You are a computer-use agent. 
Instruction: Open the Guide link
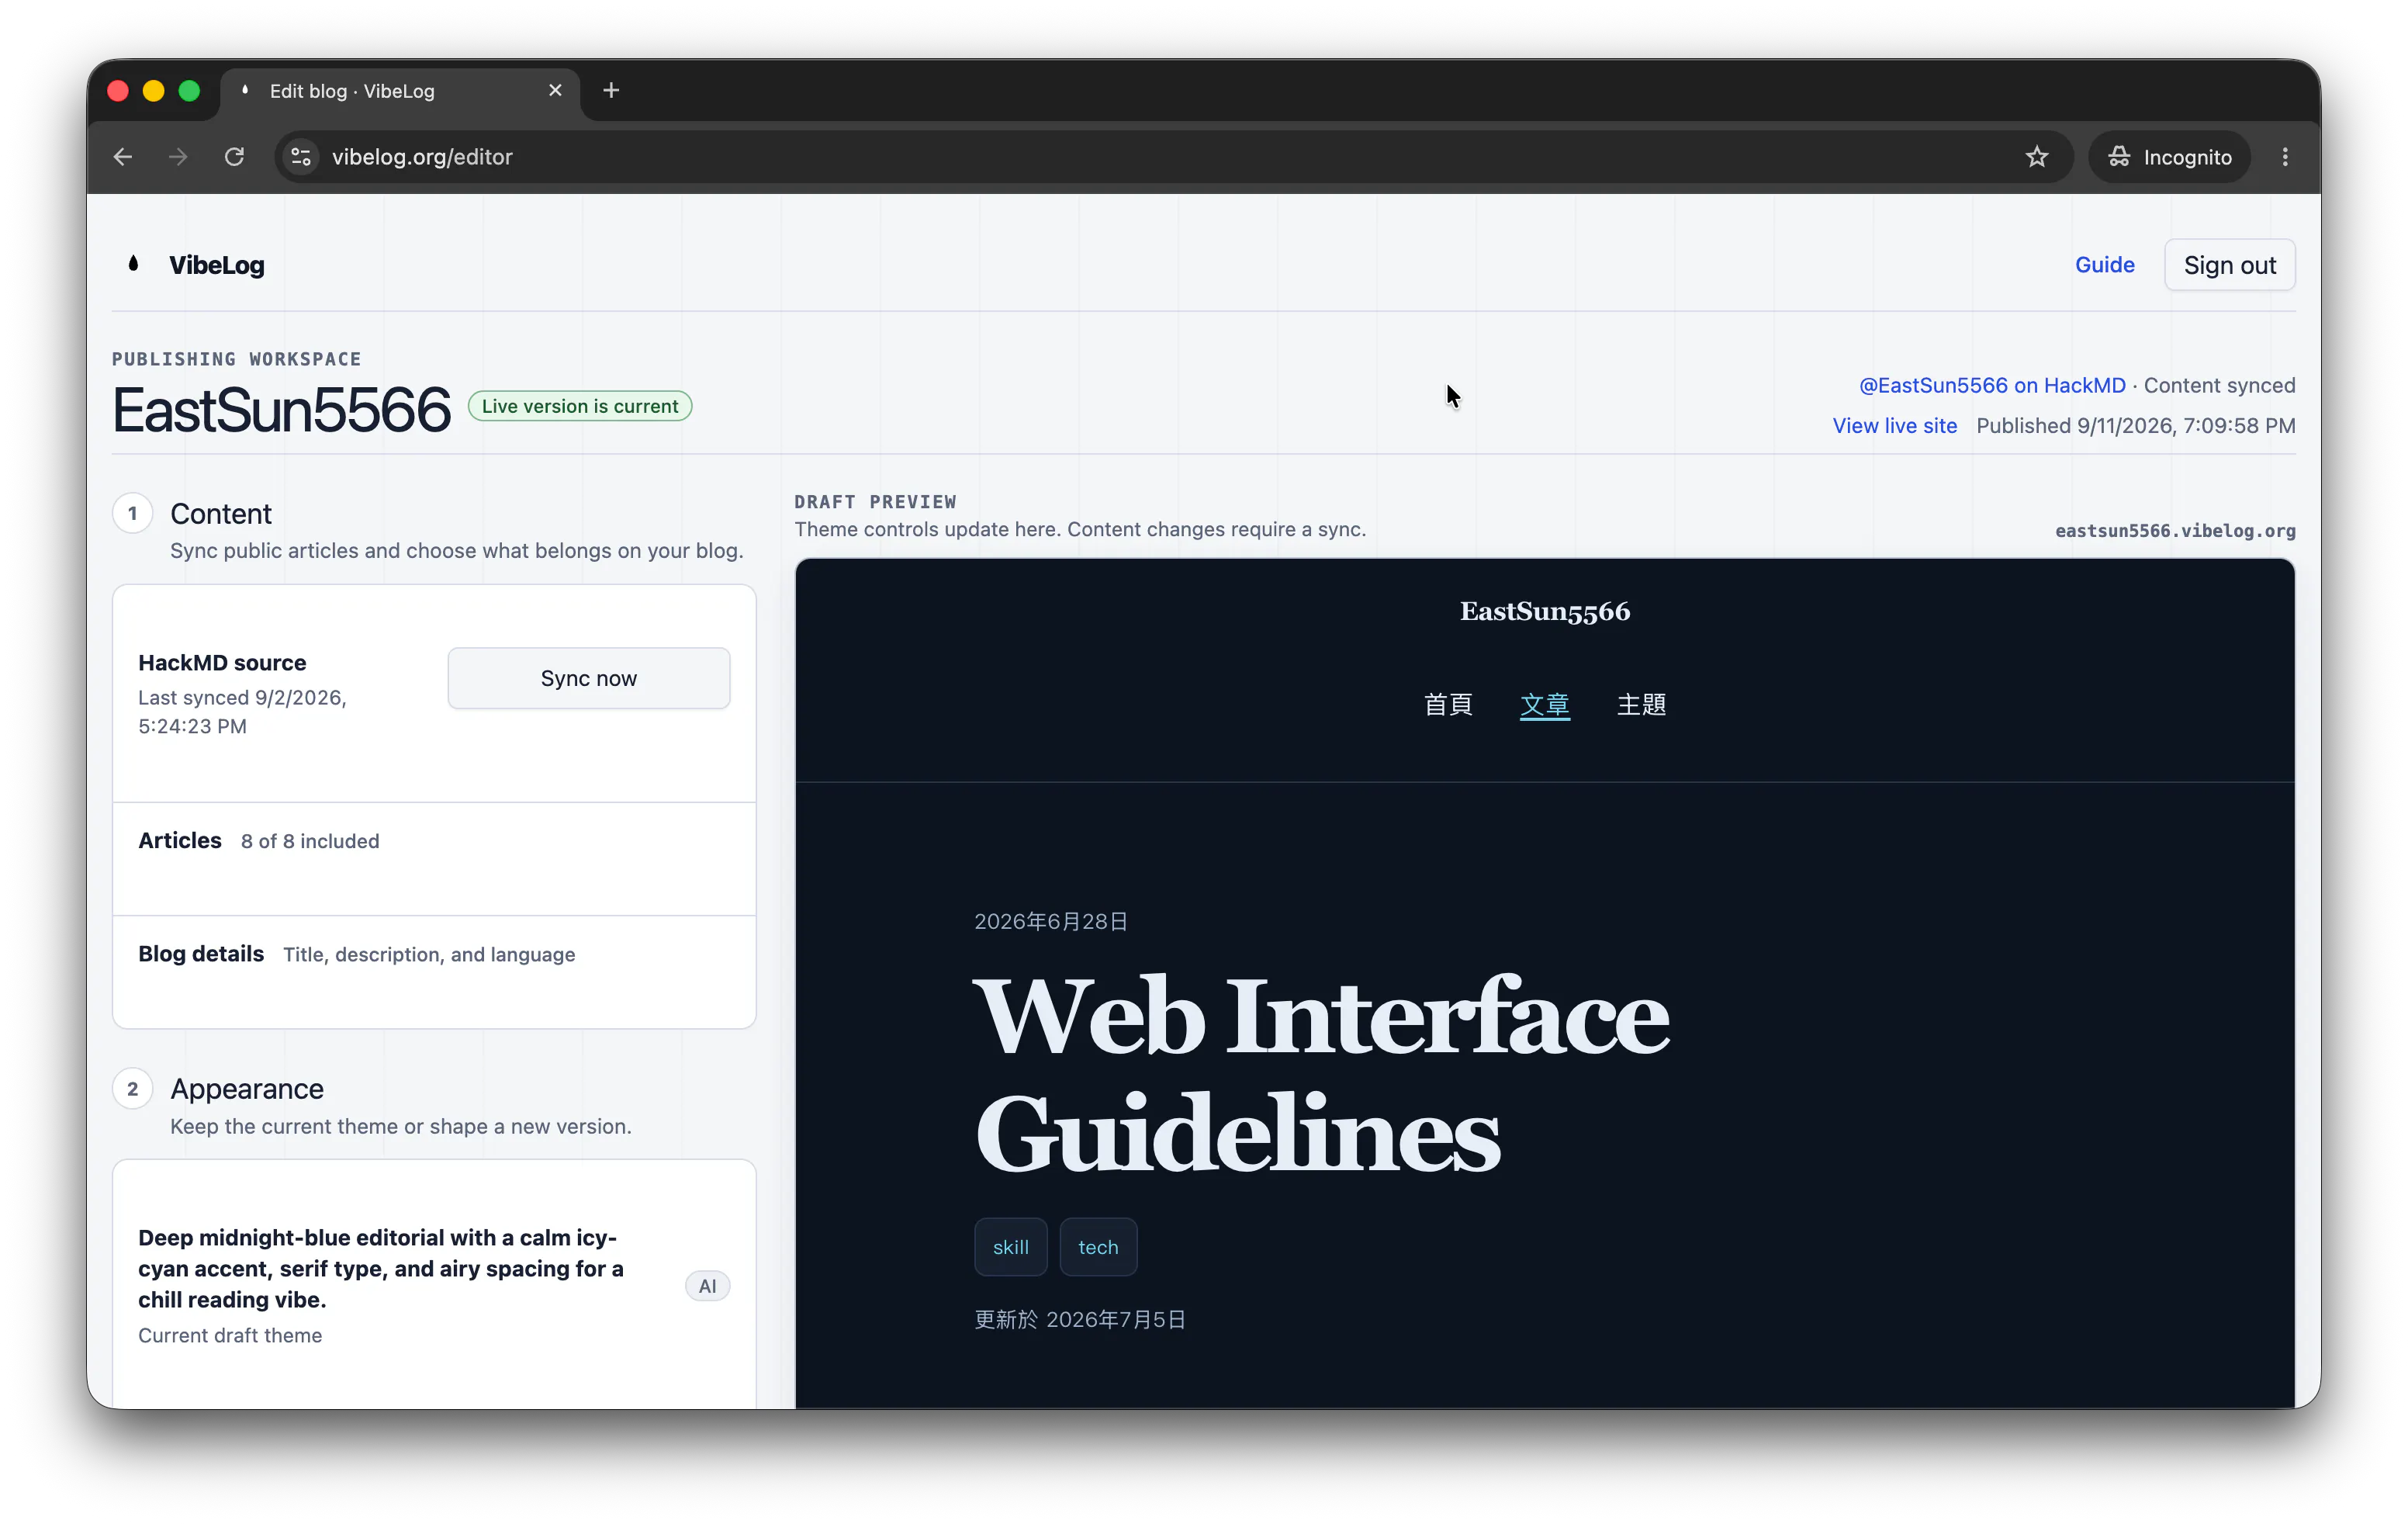pyautogui.click(x=2104, y=265)
